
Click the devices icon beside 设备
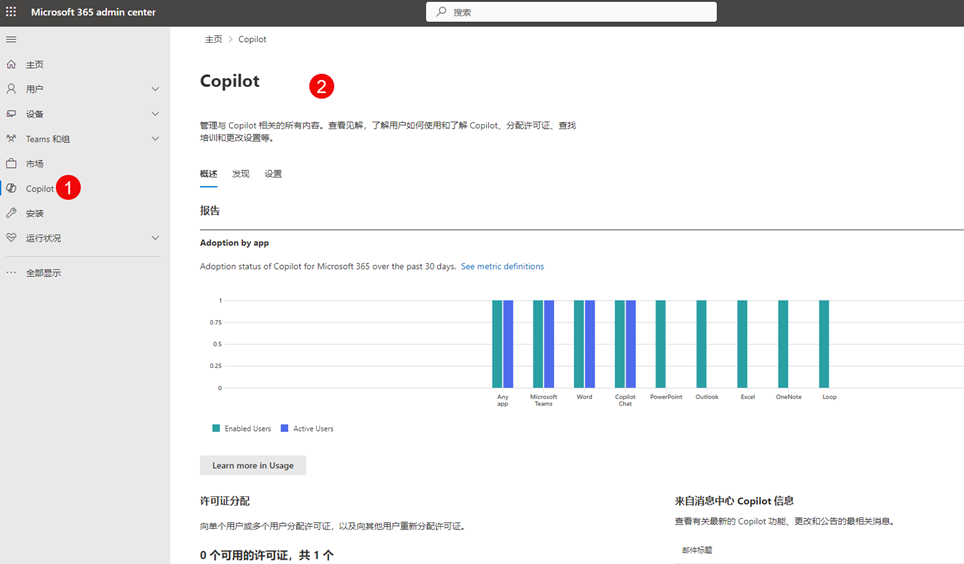click(11, 114)
